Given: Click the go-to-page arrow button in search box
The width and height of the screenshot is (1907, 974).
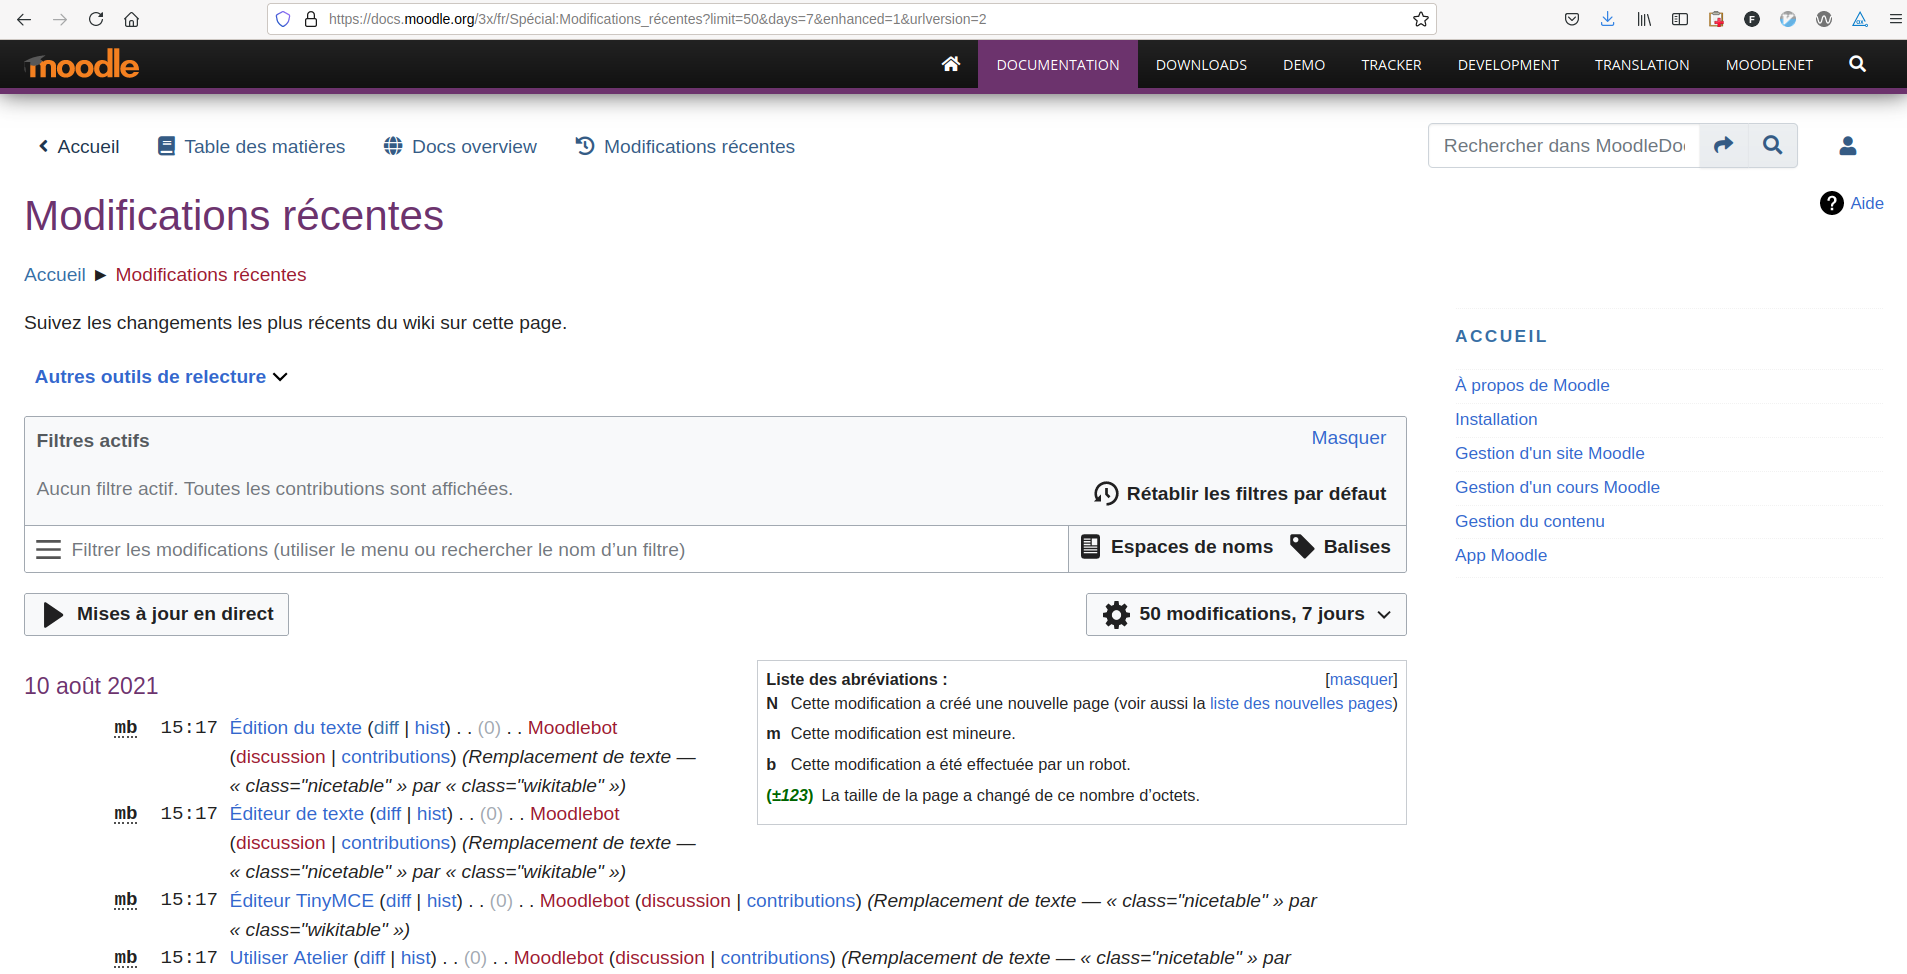Looking at the screenshot, I should (1723, 146).
